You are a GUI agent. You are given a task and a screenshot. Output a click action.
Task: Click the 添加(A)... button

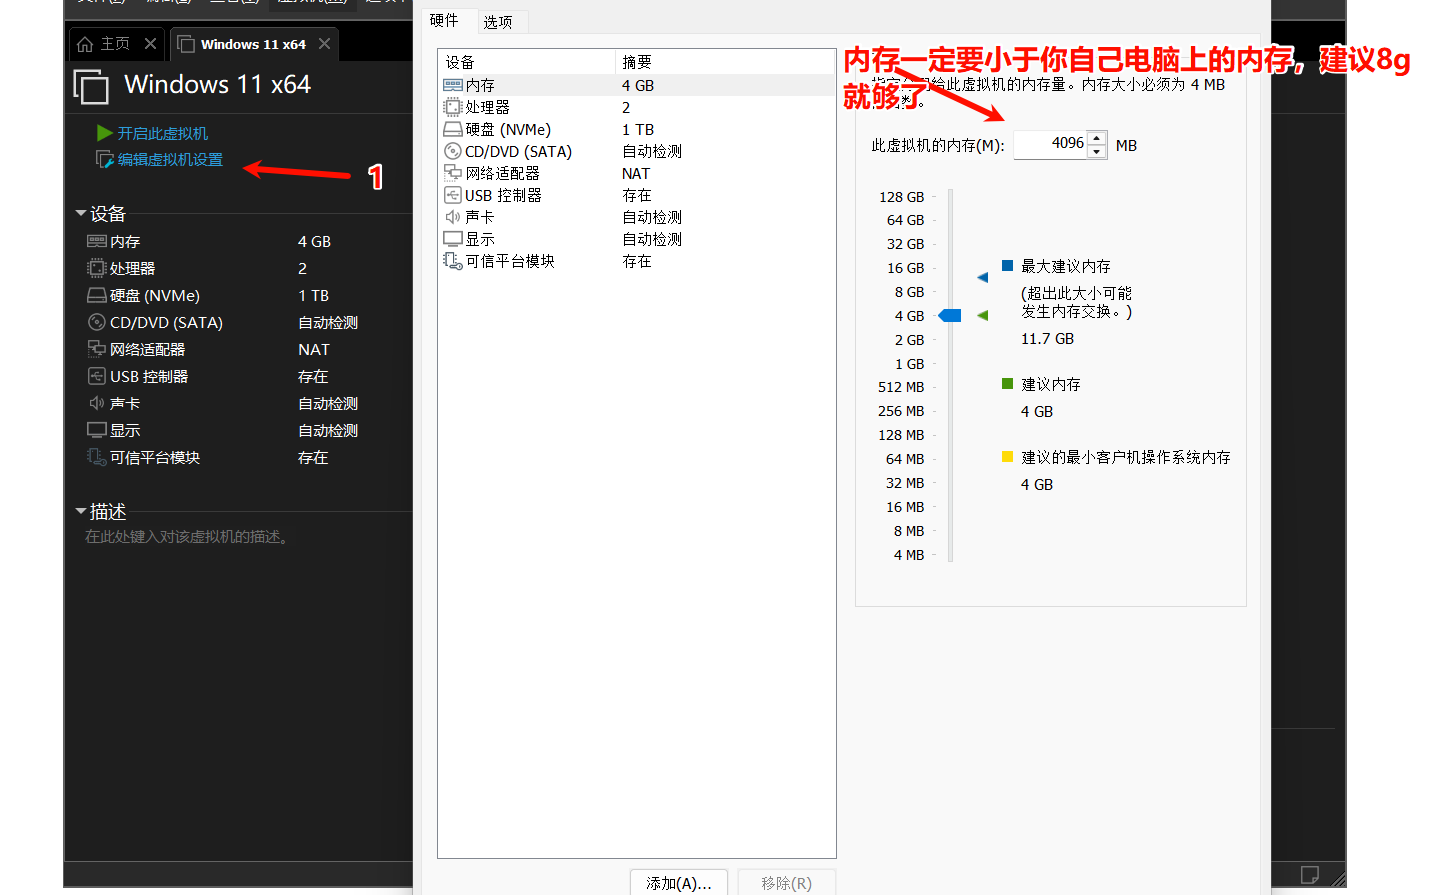tap(679, 883)
